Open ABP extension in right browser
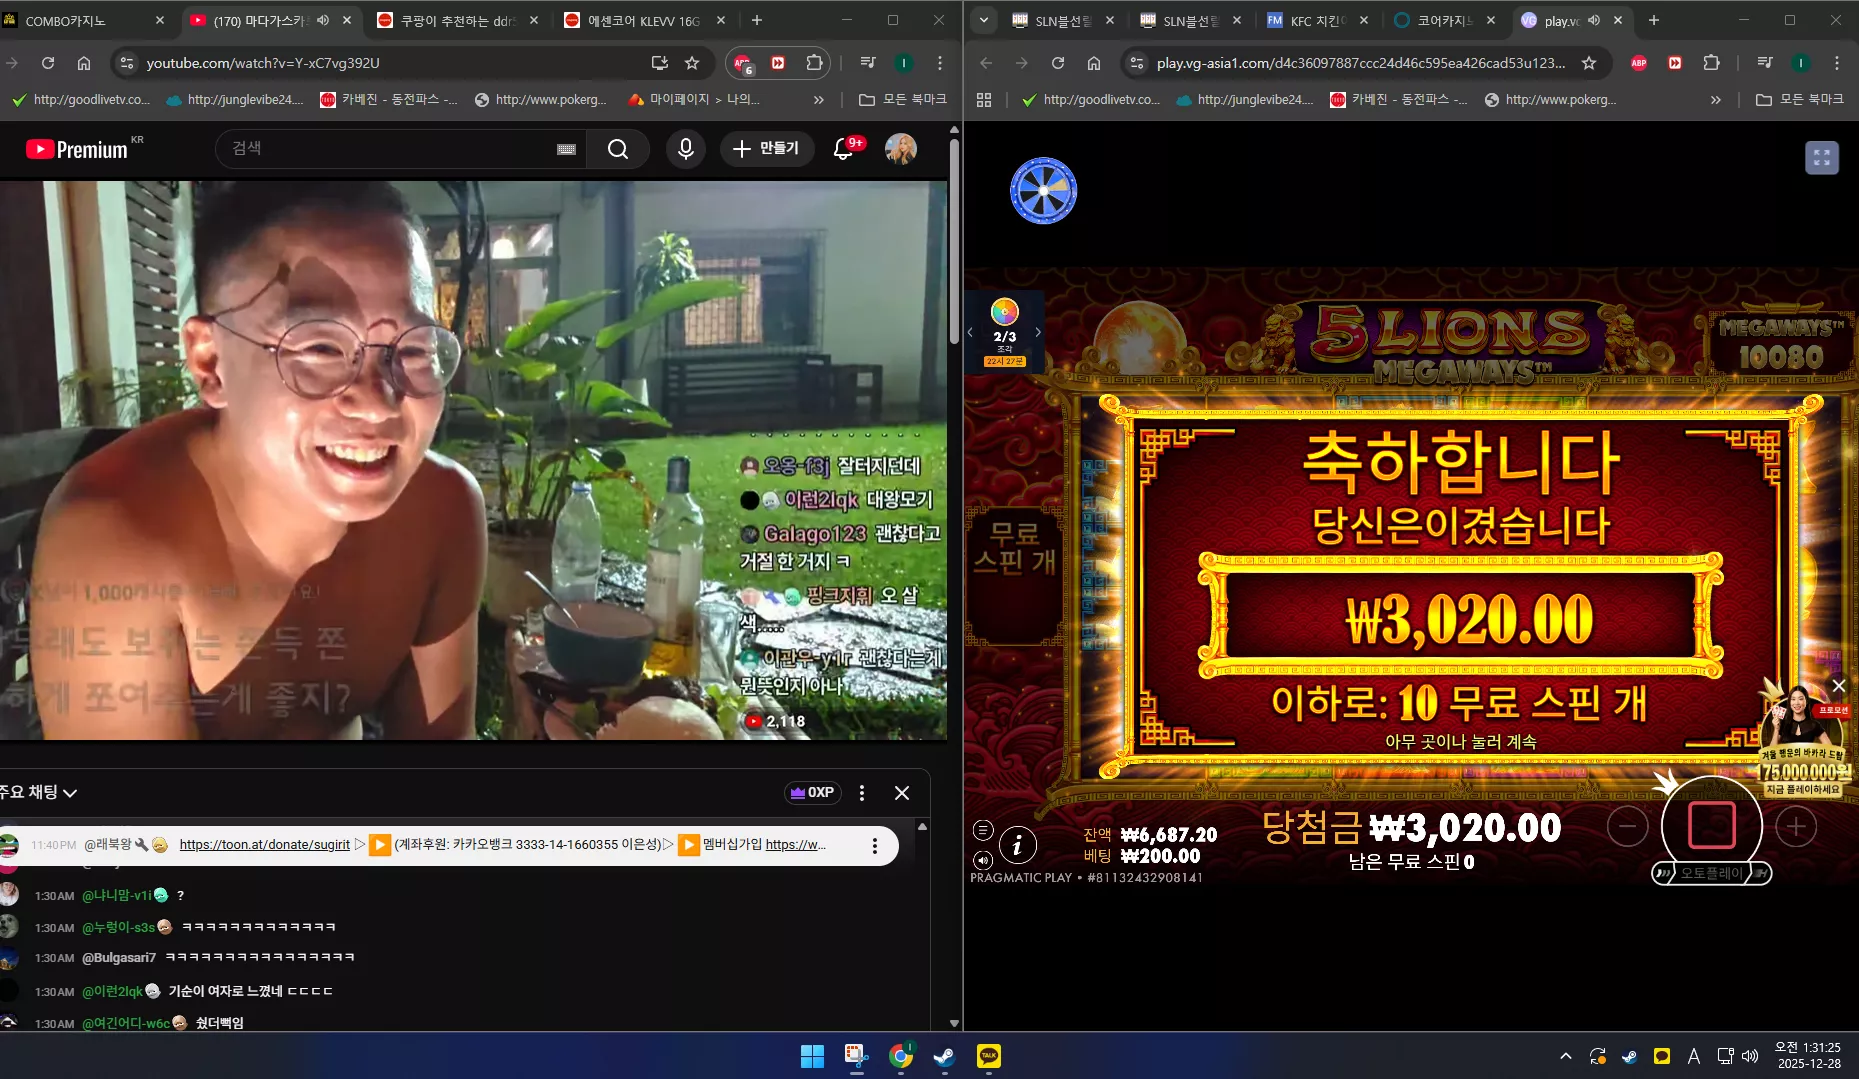This screenshot has width=1859, height=1079. tap(1639, 63)
